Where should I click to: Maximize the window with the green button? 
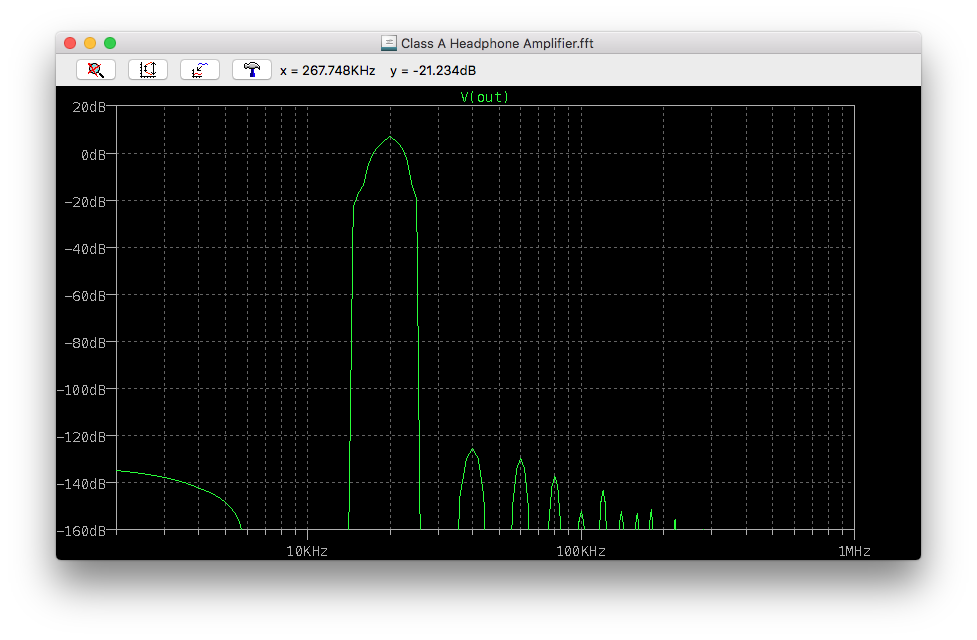(x=110, y=43)
